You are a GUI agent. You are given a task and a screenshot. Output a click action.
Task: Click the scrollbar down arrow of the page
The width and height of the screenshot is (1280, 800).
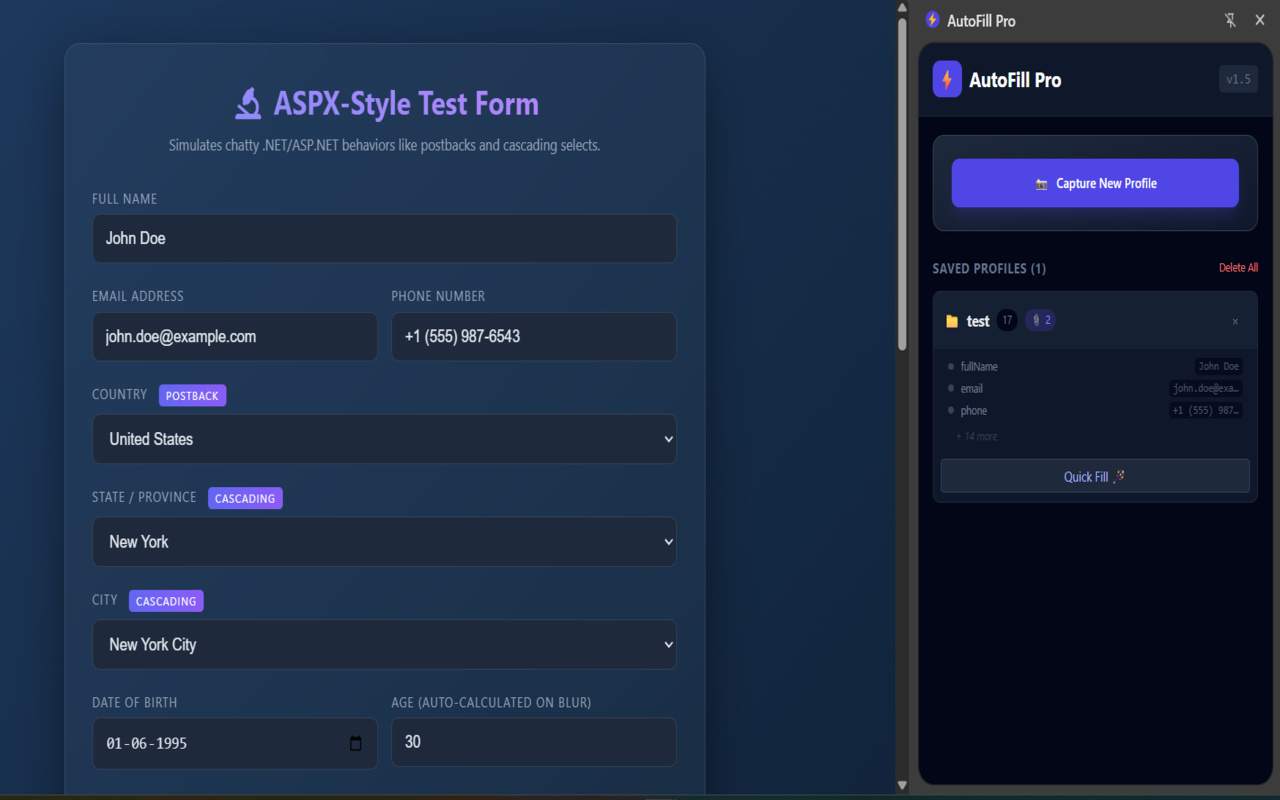(x=902, y=786)
